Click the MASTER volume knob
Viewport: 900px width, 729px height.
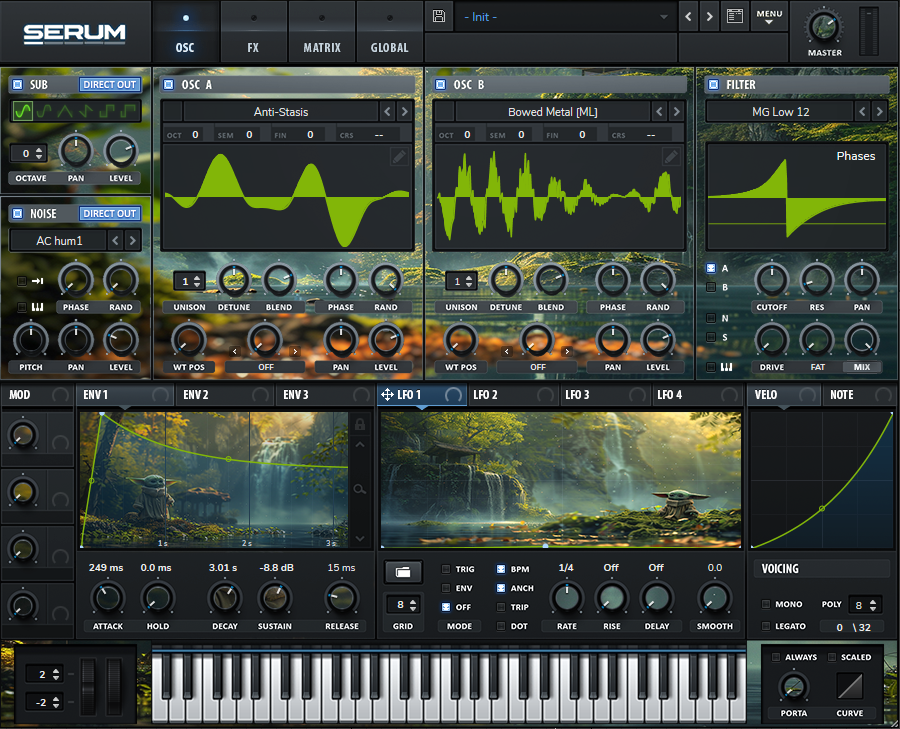pos(824,27)
